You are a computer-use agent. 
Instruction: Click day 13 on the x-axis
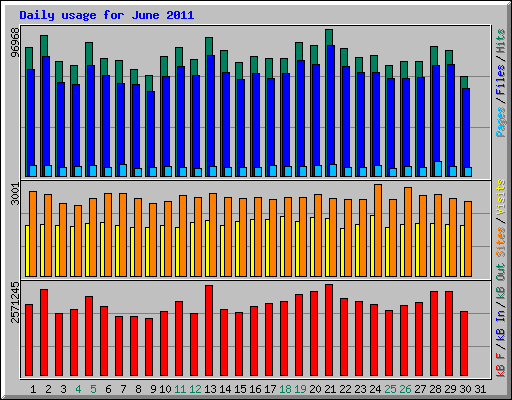click(210, 389)
